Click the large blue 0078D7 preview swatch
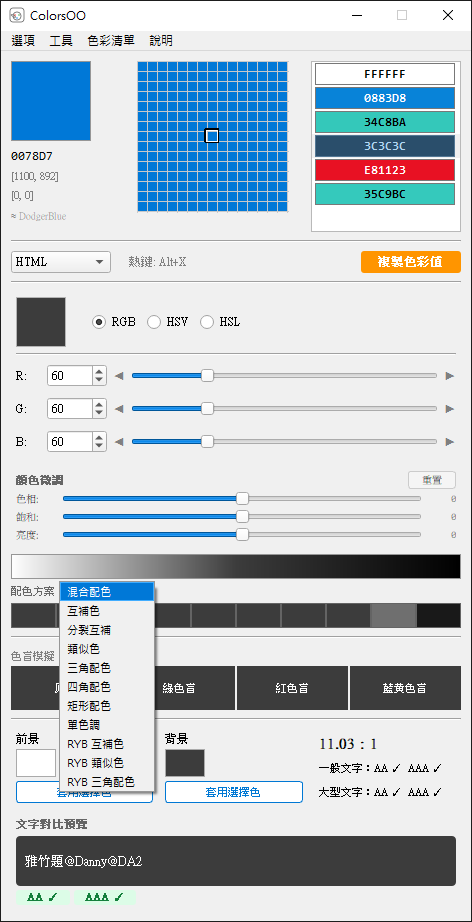 (x=51, y=101)
